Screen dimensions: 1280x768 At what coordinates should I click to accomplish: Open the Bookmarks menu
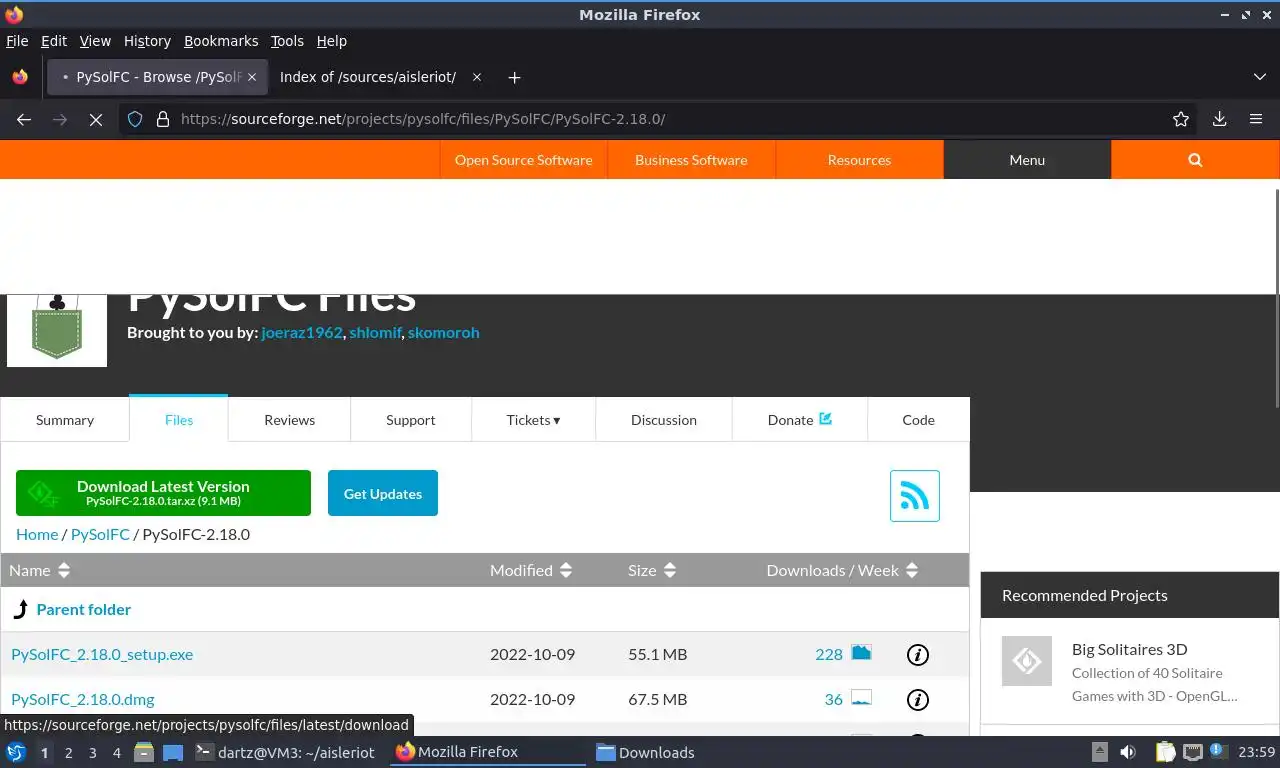[x=221, y=41]
